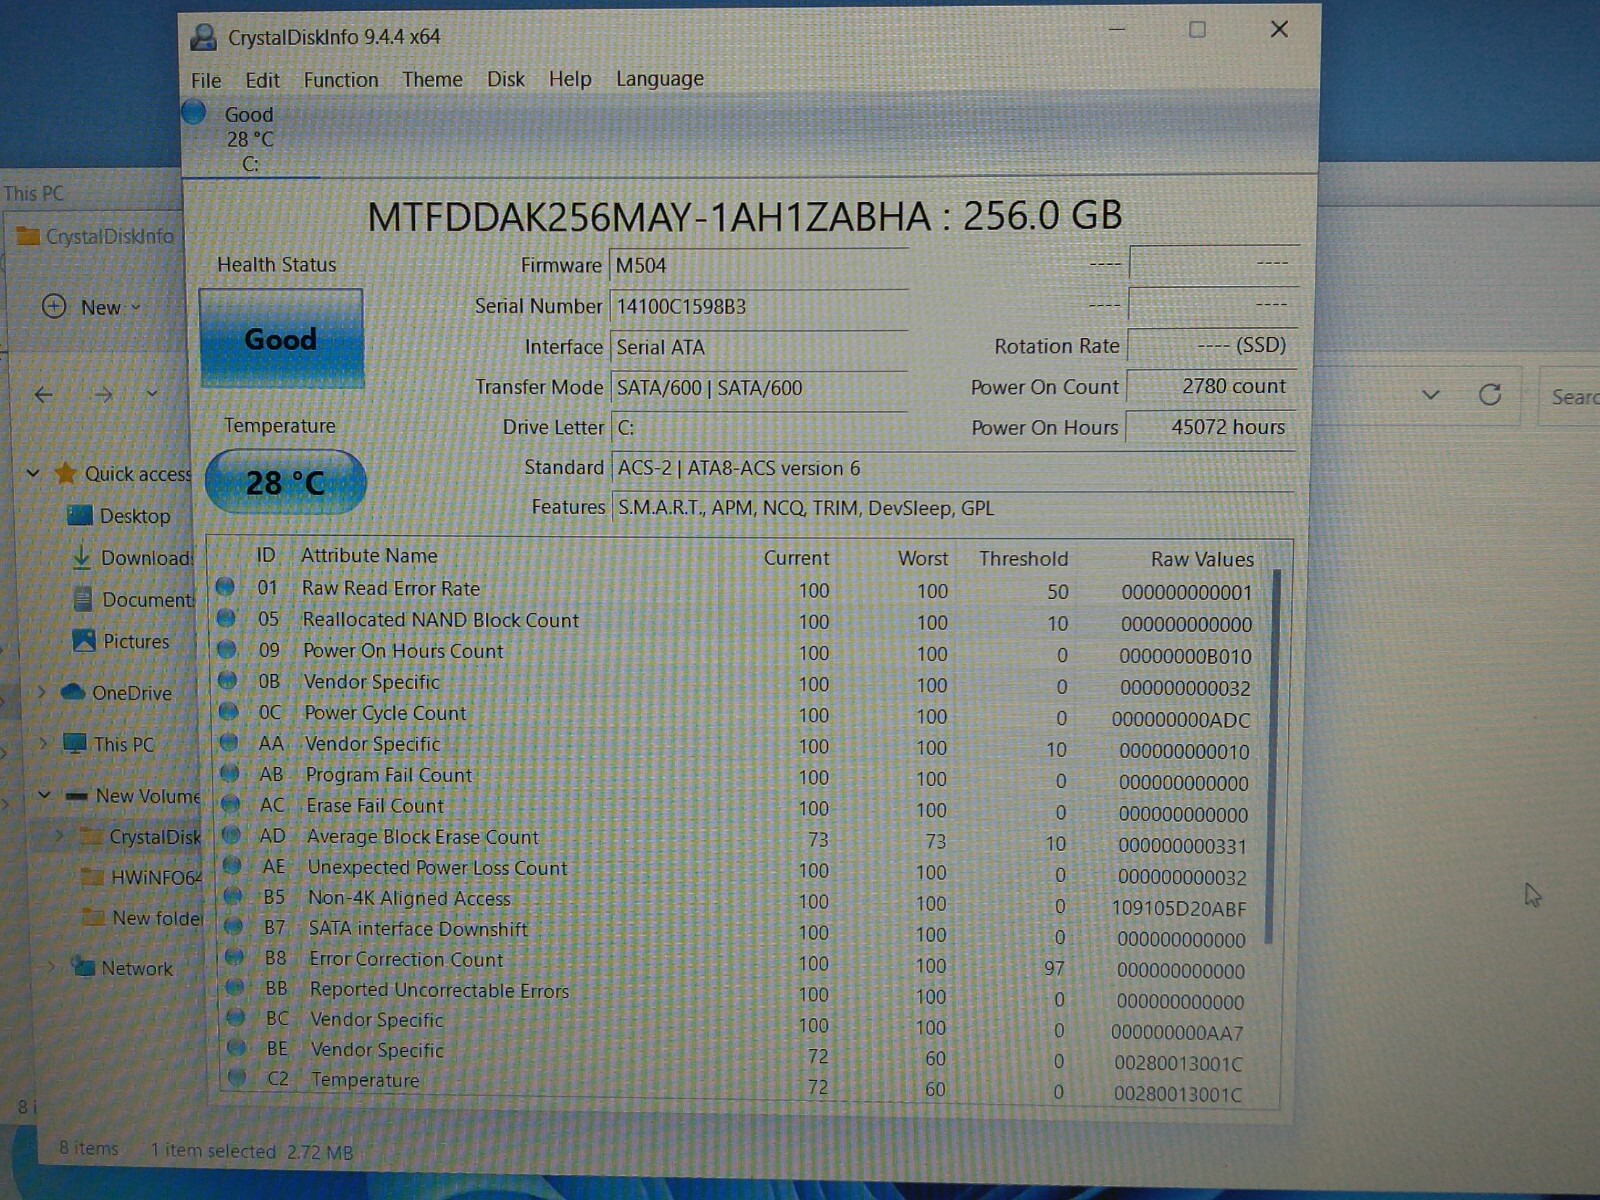Click the attribute list vertical scrollbar

point(1273,756)
